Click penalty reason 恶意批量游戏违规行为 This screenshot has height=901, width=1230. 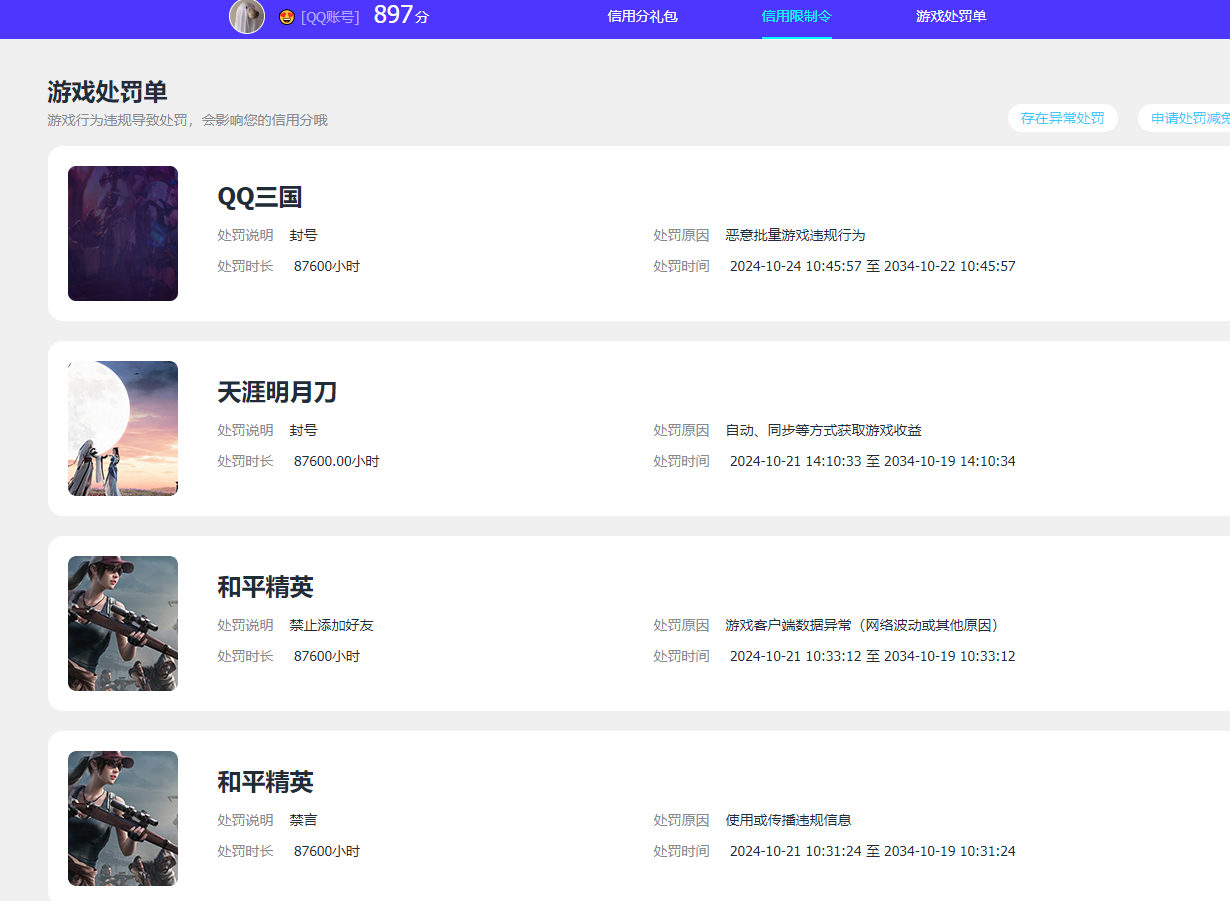pos(795,235)
